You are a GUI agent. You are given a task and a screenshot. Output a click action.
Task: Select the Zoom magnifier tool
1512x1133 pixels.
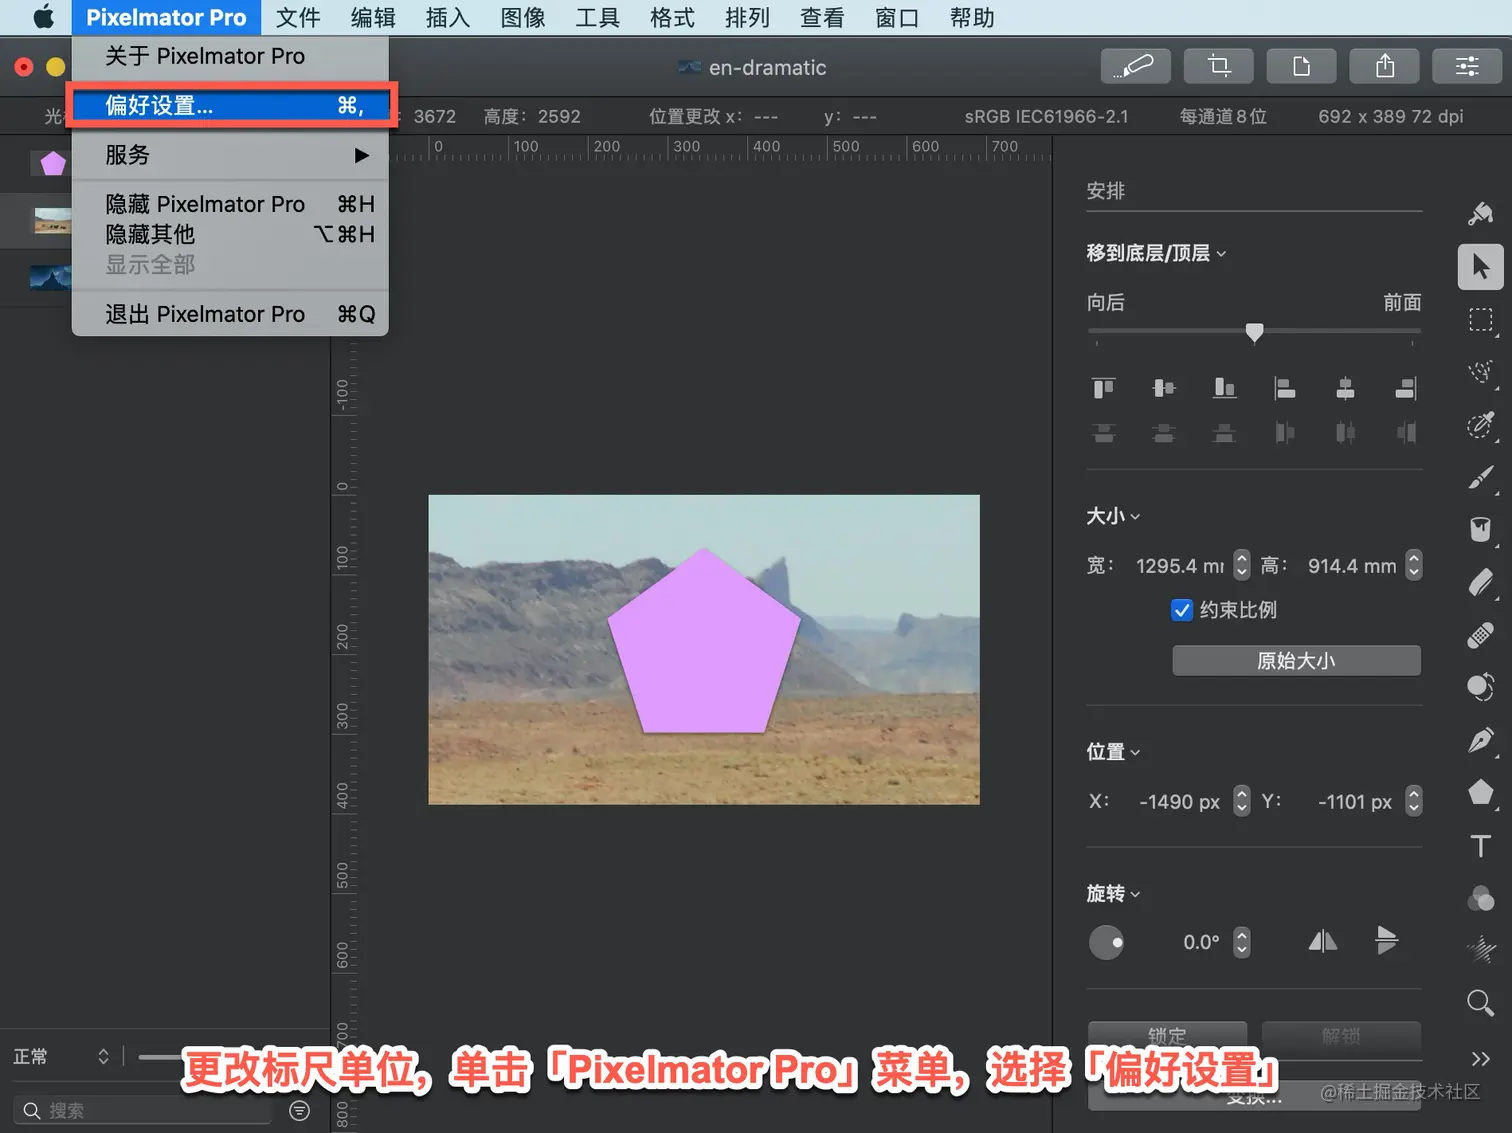[x=1481, y=1003]
